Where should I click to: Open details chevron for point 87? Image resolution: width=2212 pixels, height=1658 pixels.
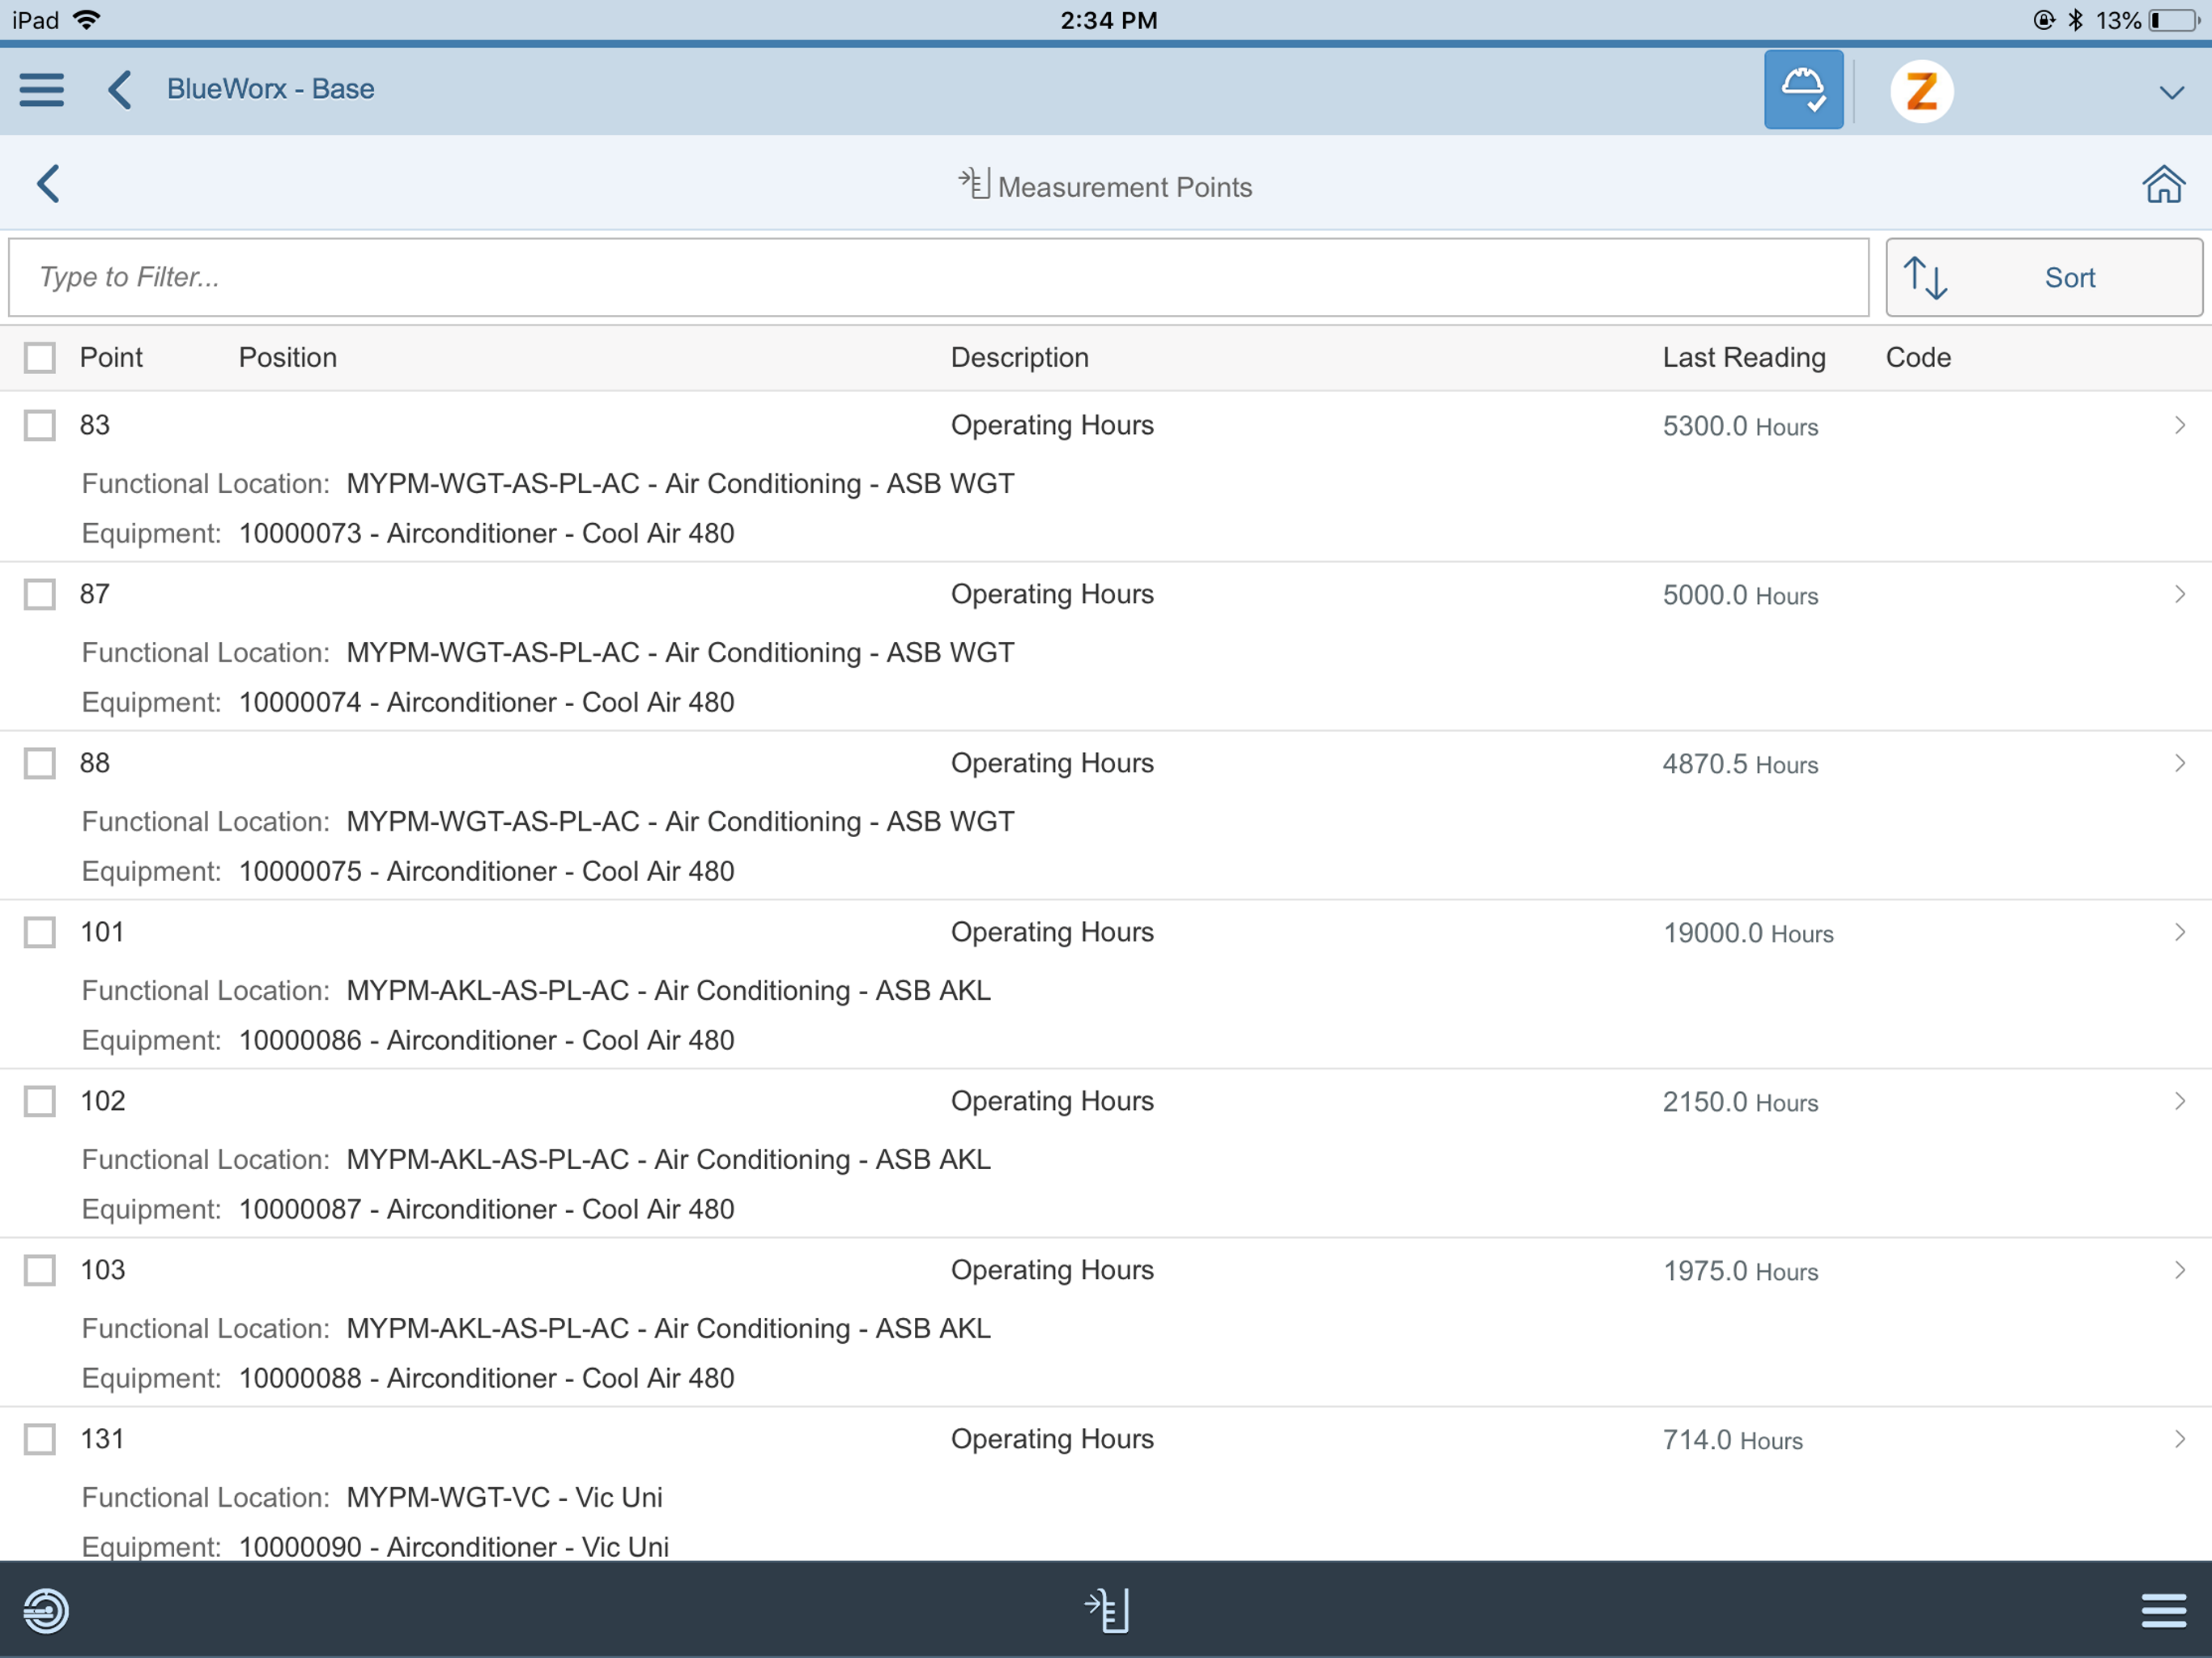click(x=2179, y=595)
